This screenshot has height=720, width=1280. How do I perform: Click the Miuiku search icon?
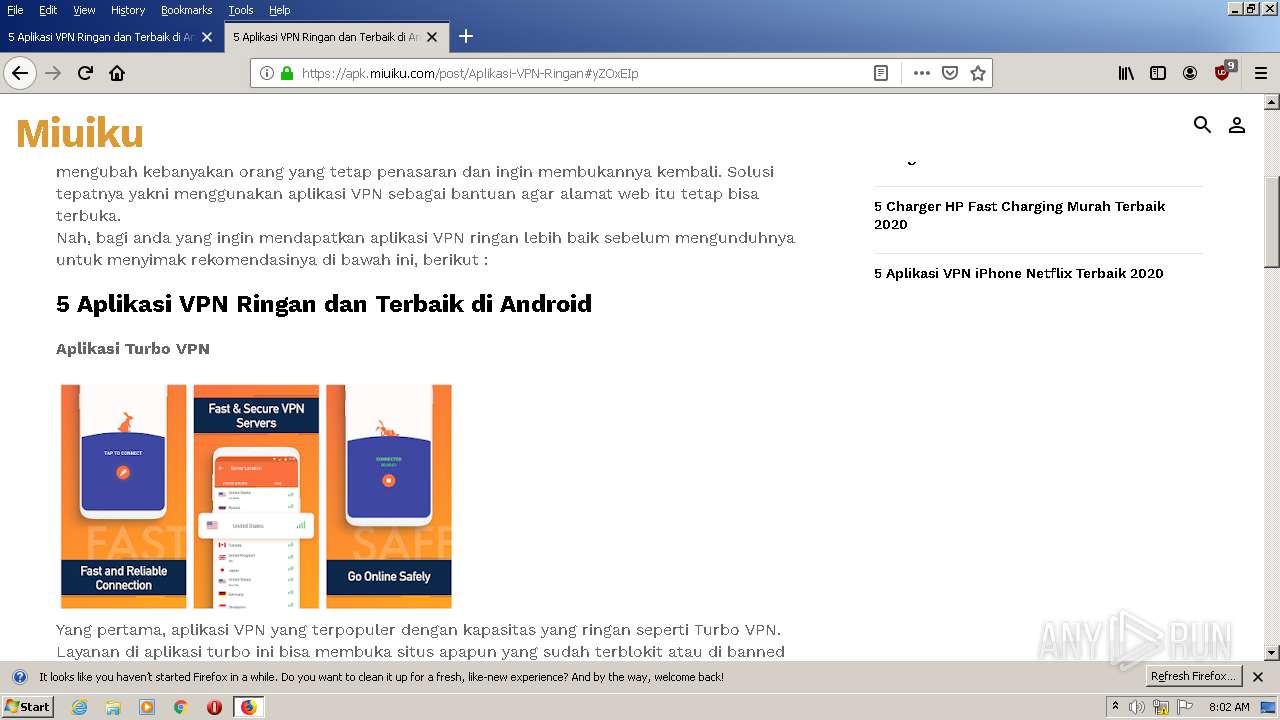click(x=1203, y=125)
